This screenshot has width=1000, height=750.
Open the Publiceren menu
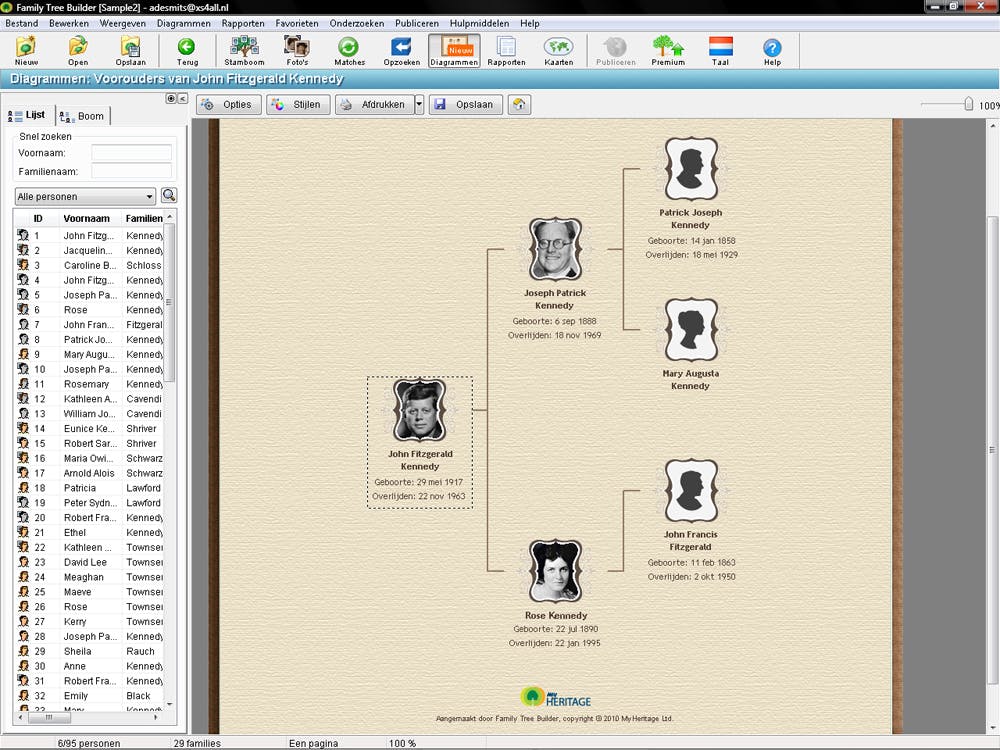pyautogui.click(x=416, y=23)
